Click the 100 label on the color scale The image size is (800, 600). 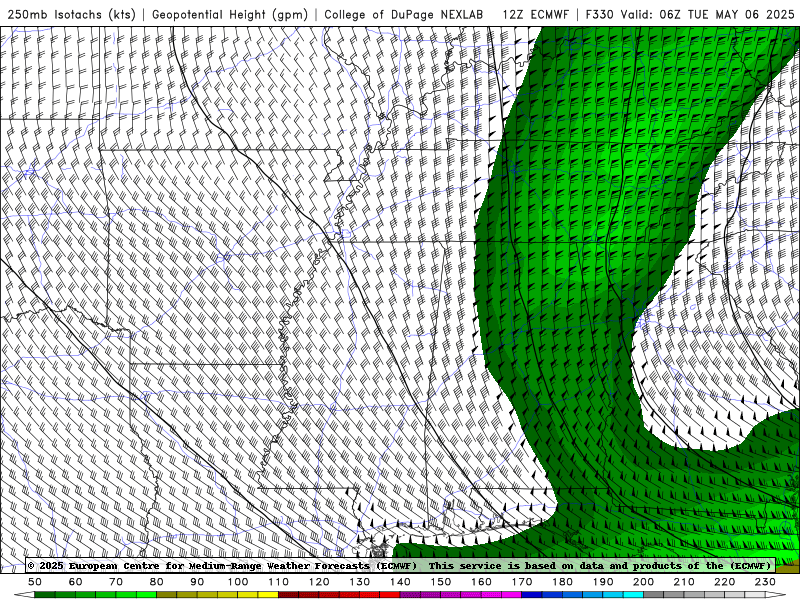[238, 582]
